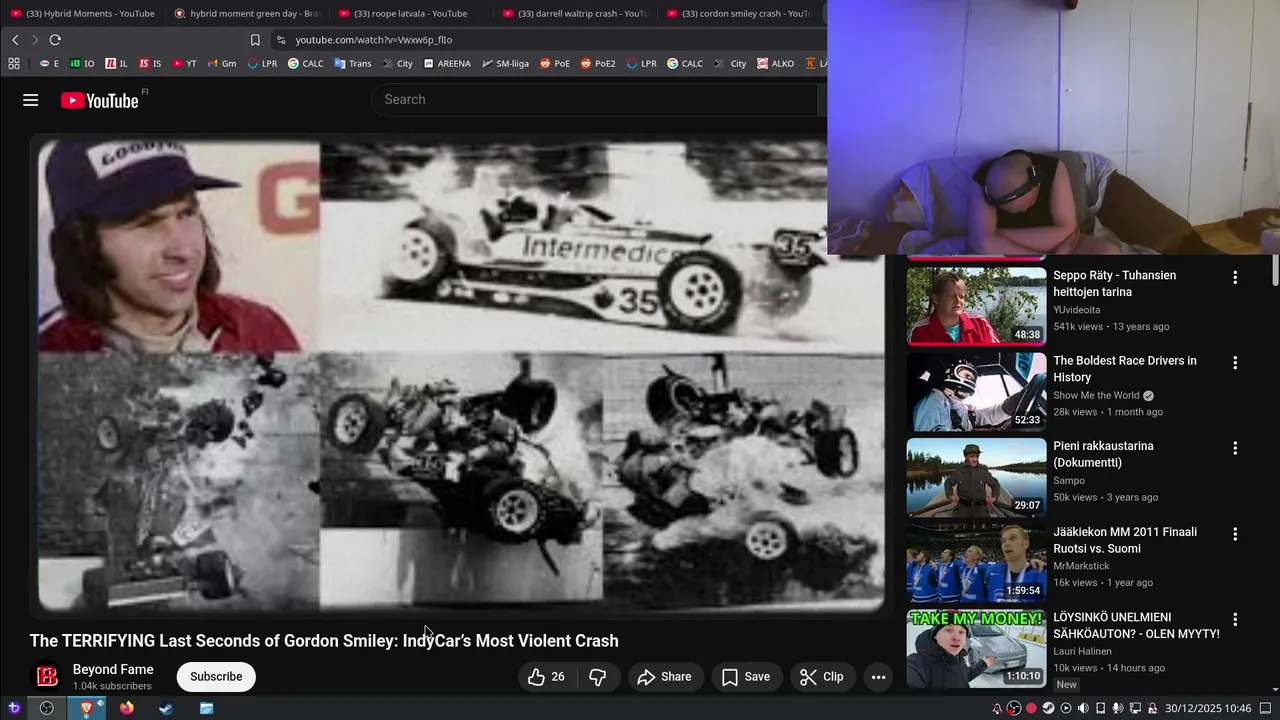This screenshot has height=720, width=1280.
Task: Open options for LÖYSINKÖ UNELMIENI SÄHKÖAUTON video
Action: point(1235,619)
